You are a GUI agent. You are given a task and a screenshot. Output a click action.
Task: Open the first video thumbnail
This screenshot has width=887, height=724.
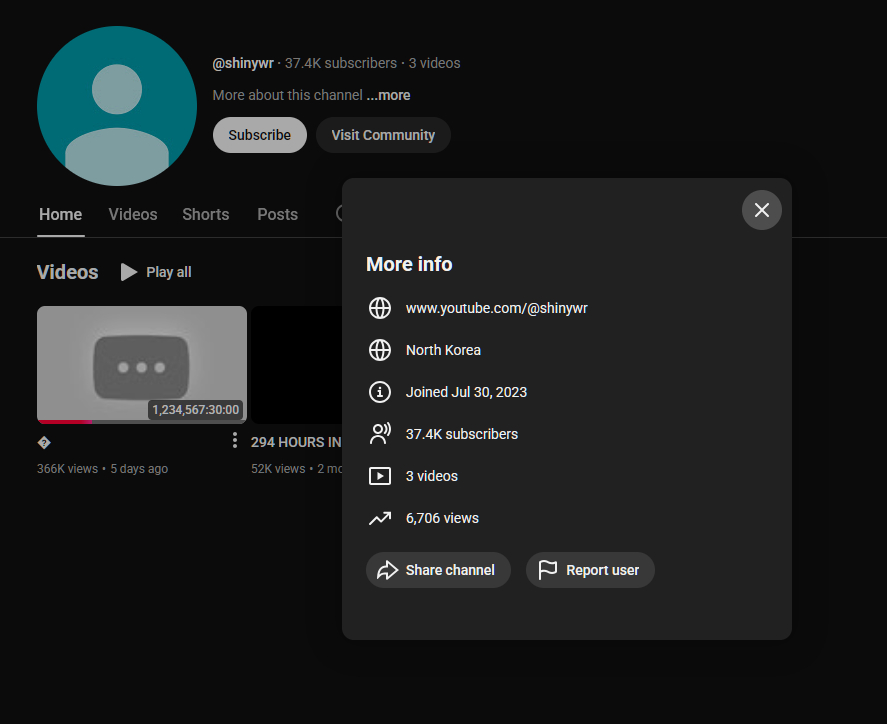142,364
